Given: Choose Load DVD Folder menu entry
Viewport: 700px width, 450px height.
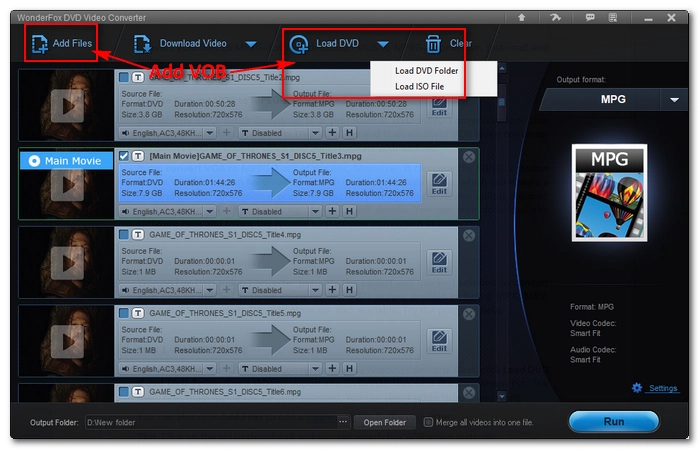Looking at the screenshot, I should pos(426,71).
